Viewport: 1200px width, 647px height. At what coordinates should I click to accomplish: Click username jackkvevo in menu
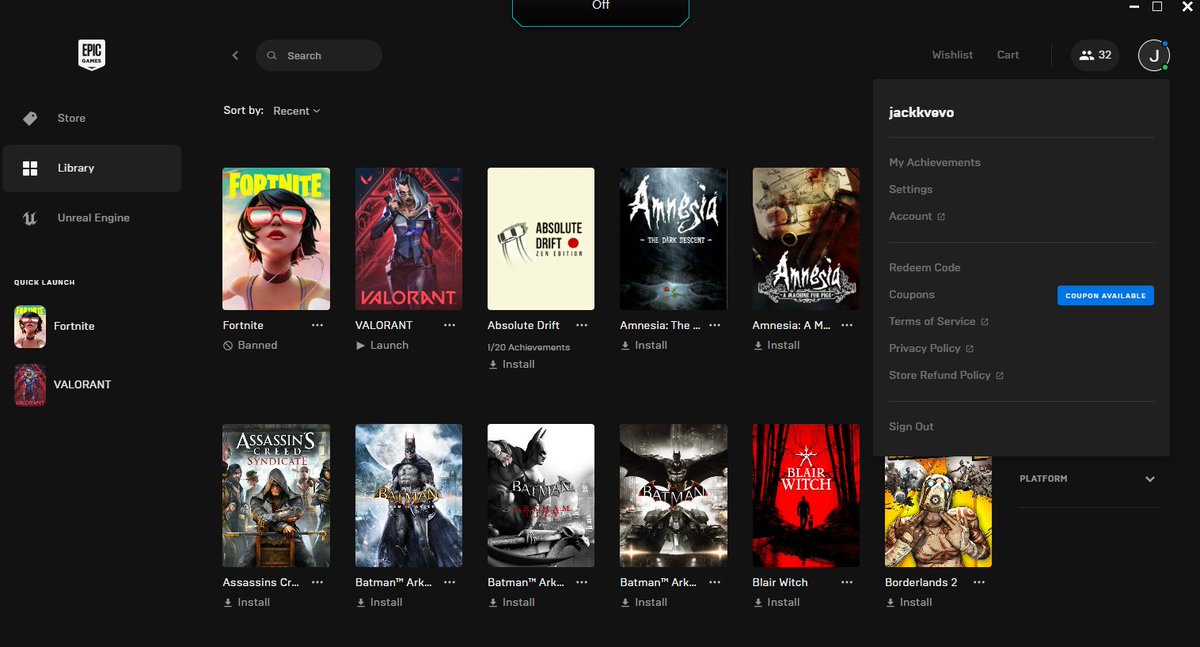point(921,113)
